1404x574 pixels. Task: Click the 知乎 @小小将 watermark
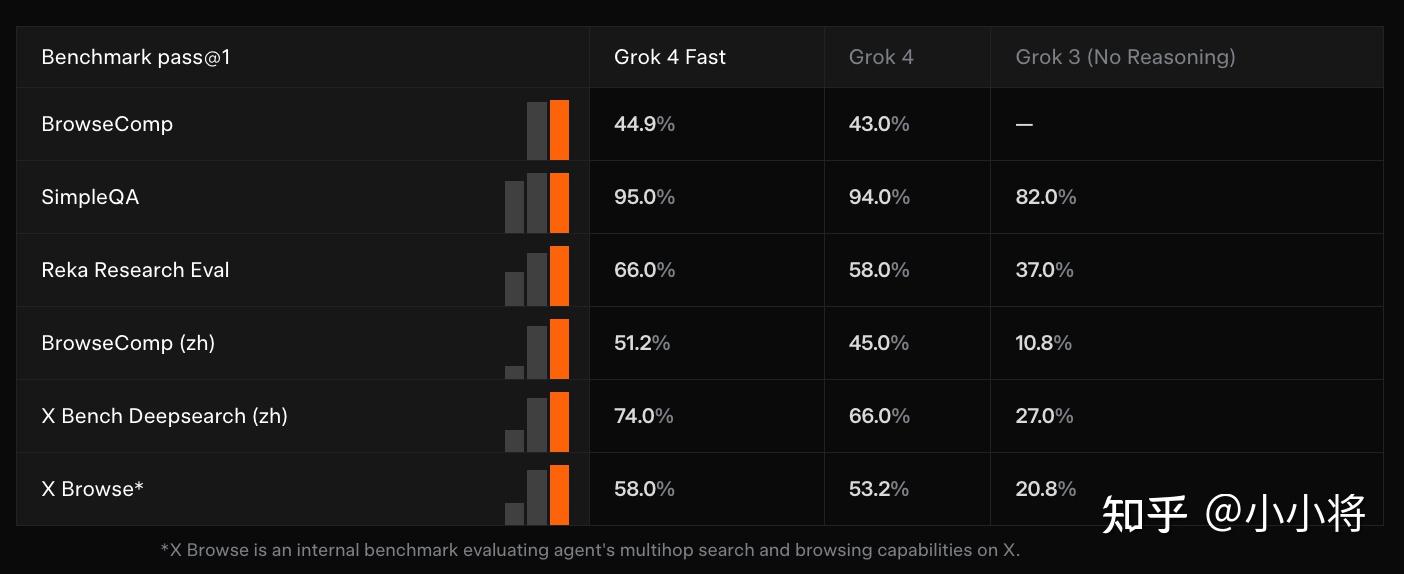pyautogui.click(x=1233, y=513)
